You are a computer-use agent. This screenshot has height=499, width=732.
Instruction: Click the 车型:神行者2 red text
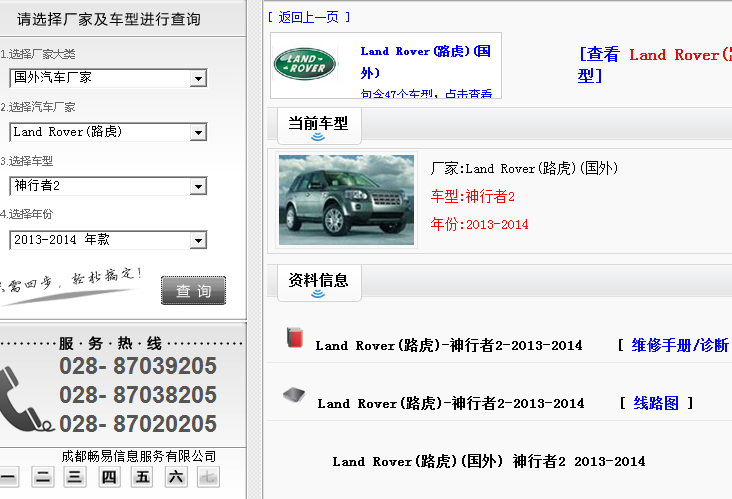(472, 197)
